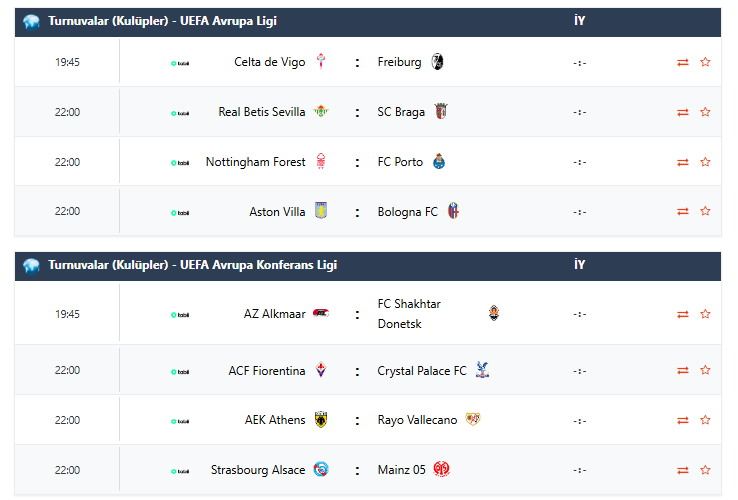Viewport: 738px width, 500px height.
Task: Click the 22:00 time of Real Betis match
Action: [x=67, y=112]
